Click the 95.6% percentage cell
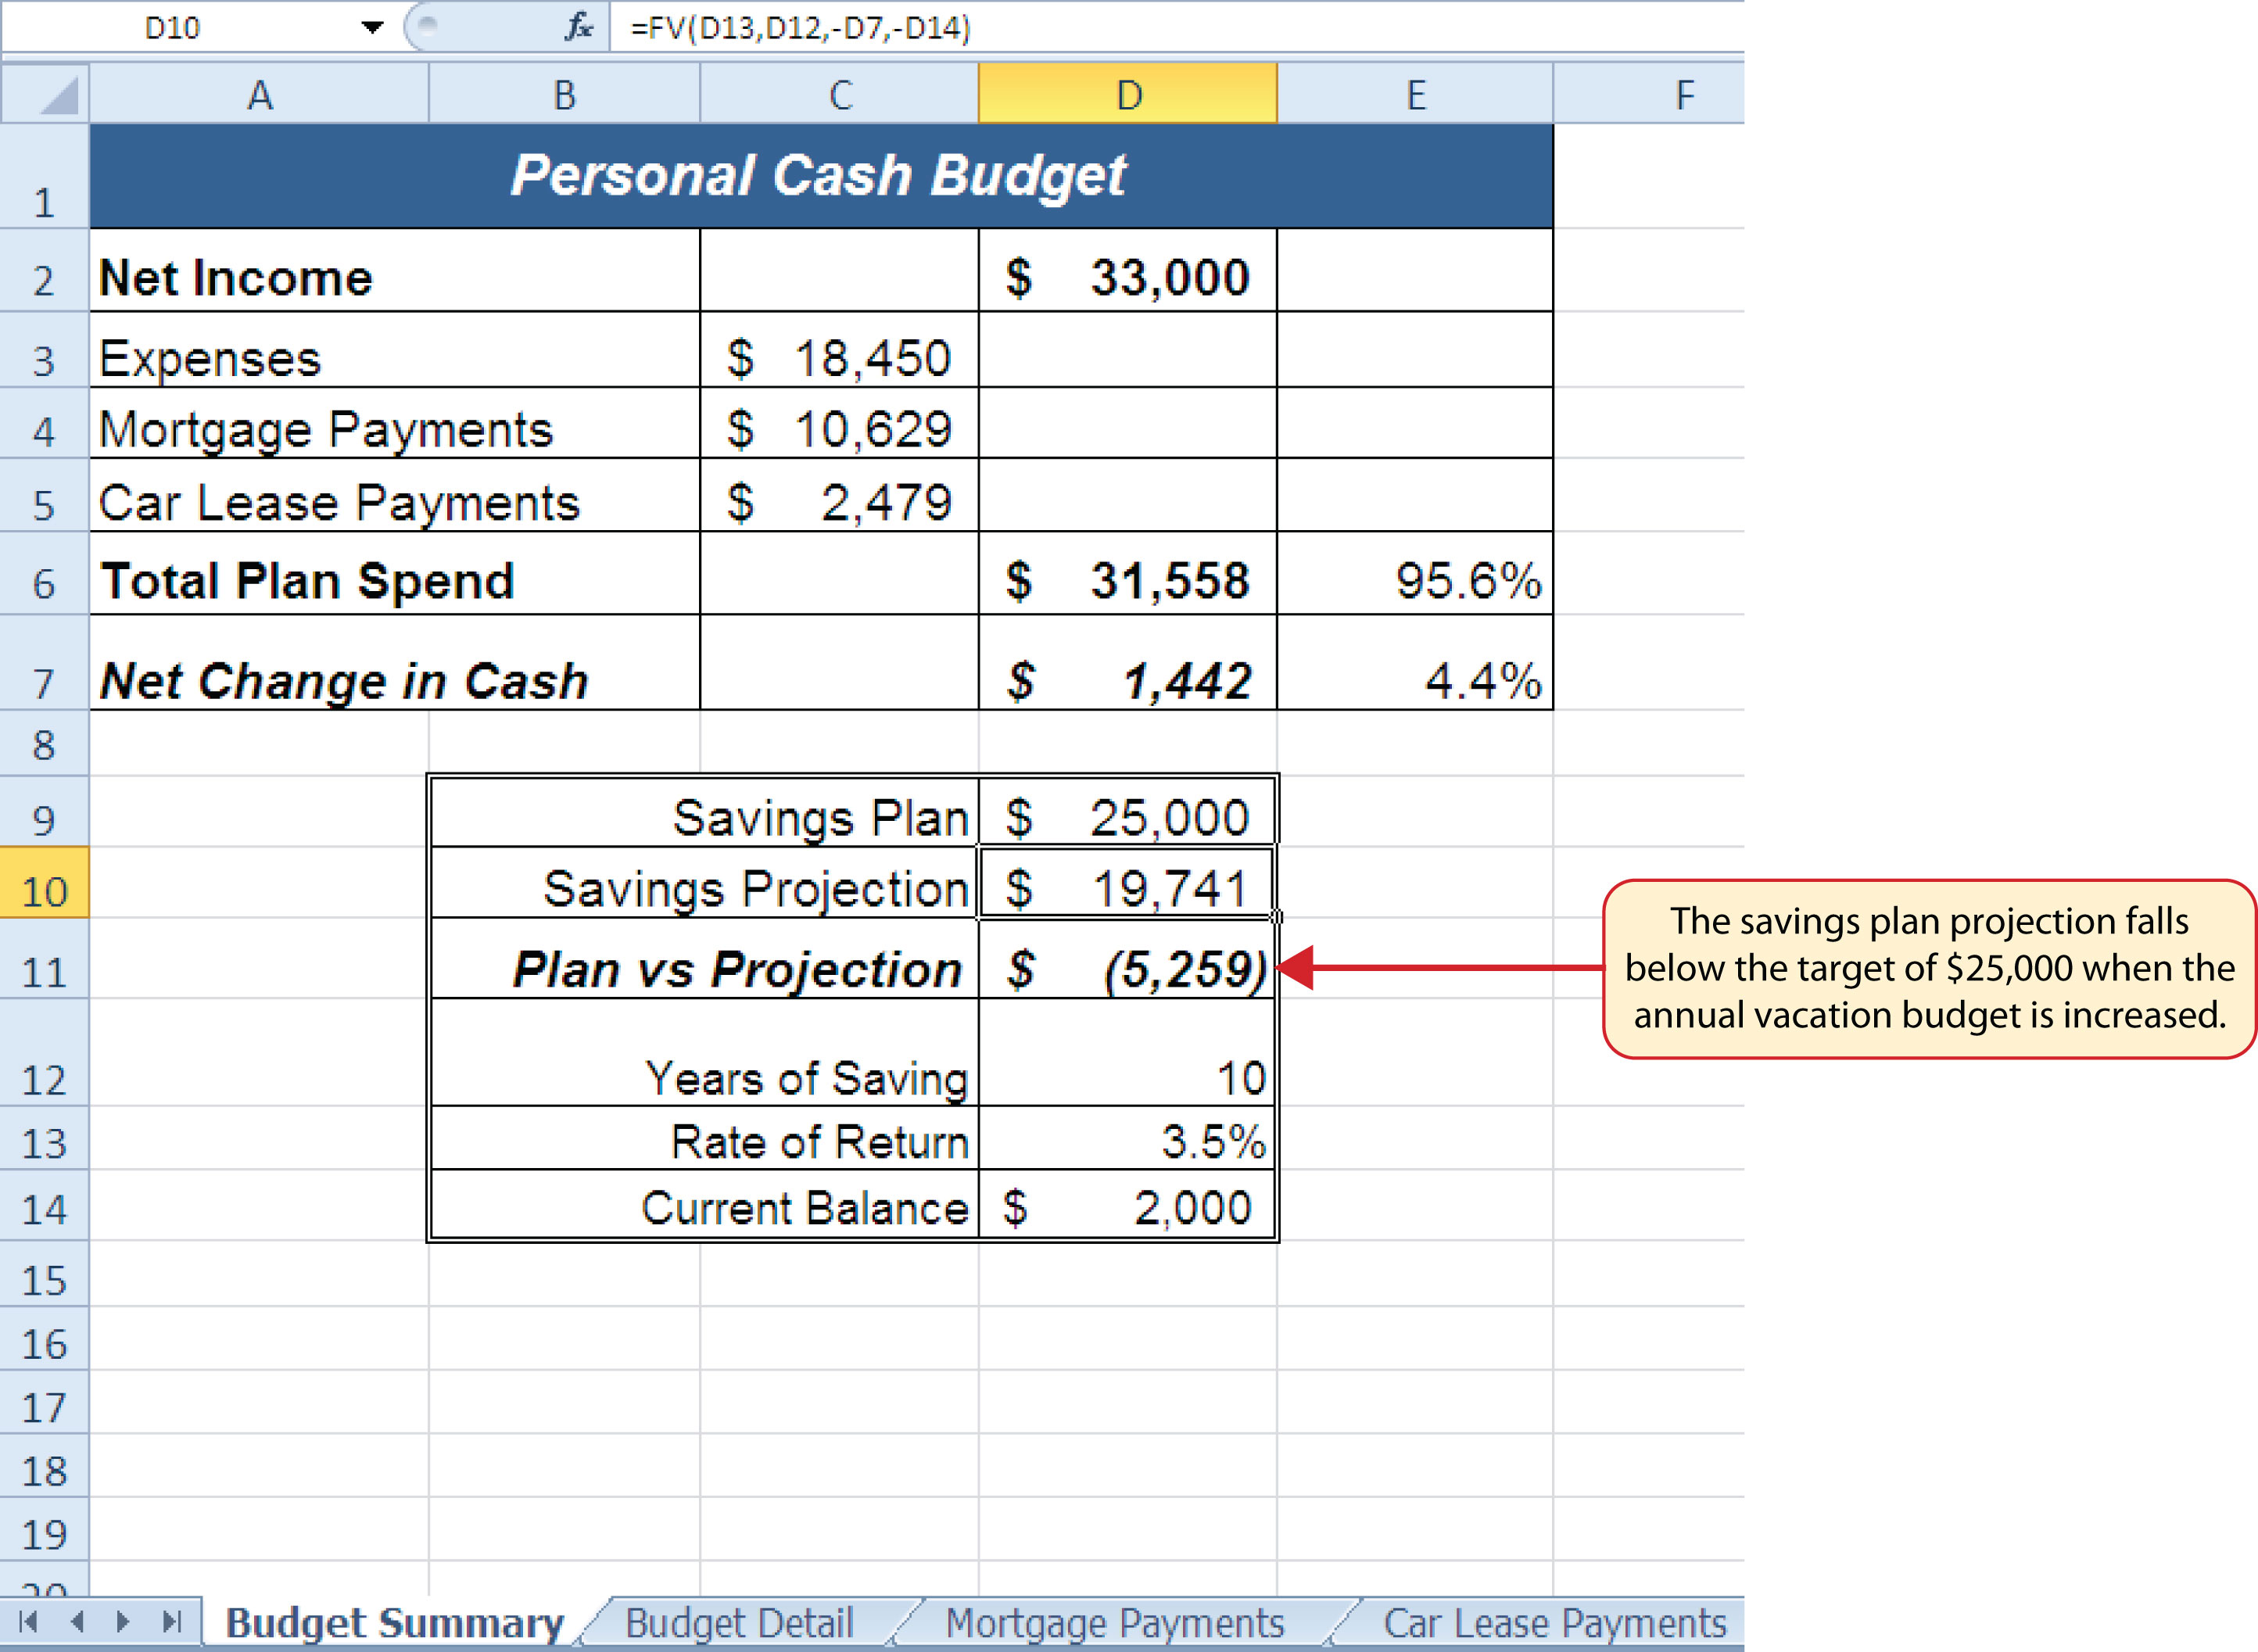This screenshot has width=2258, height=1652. coord(1416,573)
